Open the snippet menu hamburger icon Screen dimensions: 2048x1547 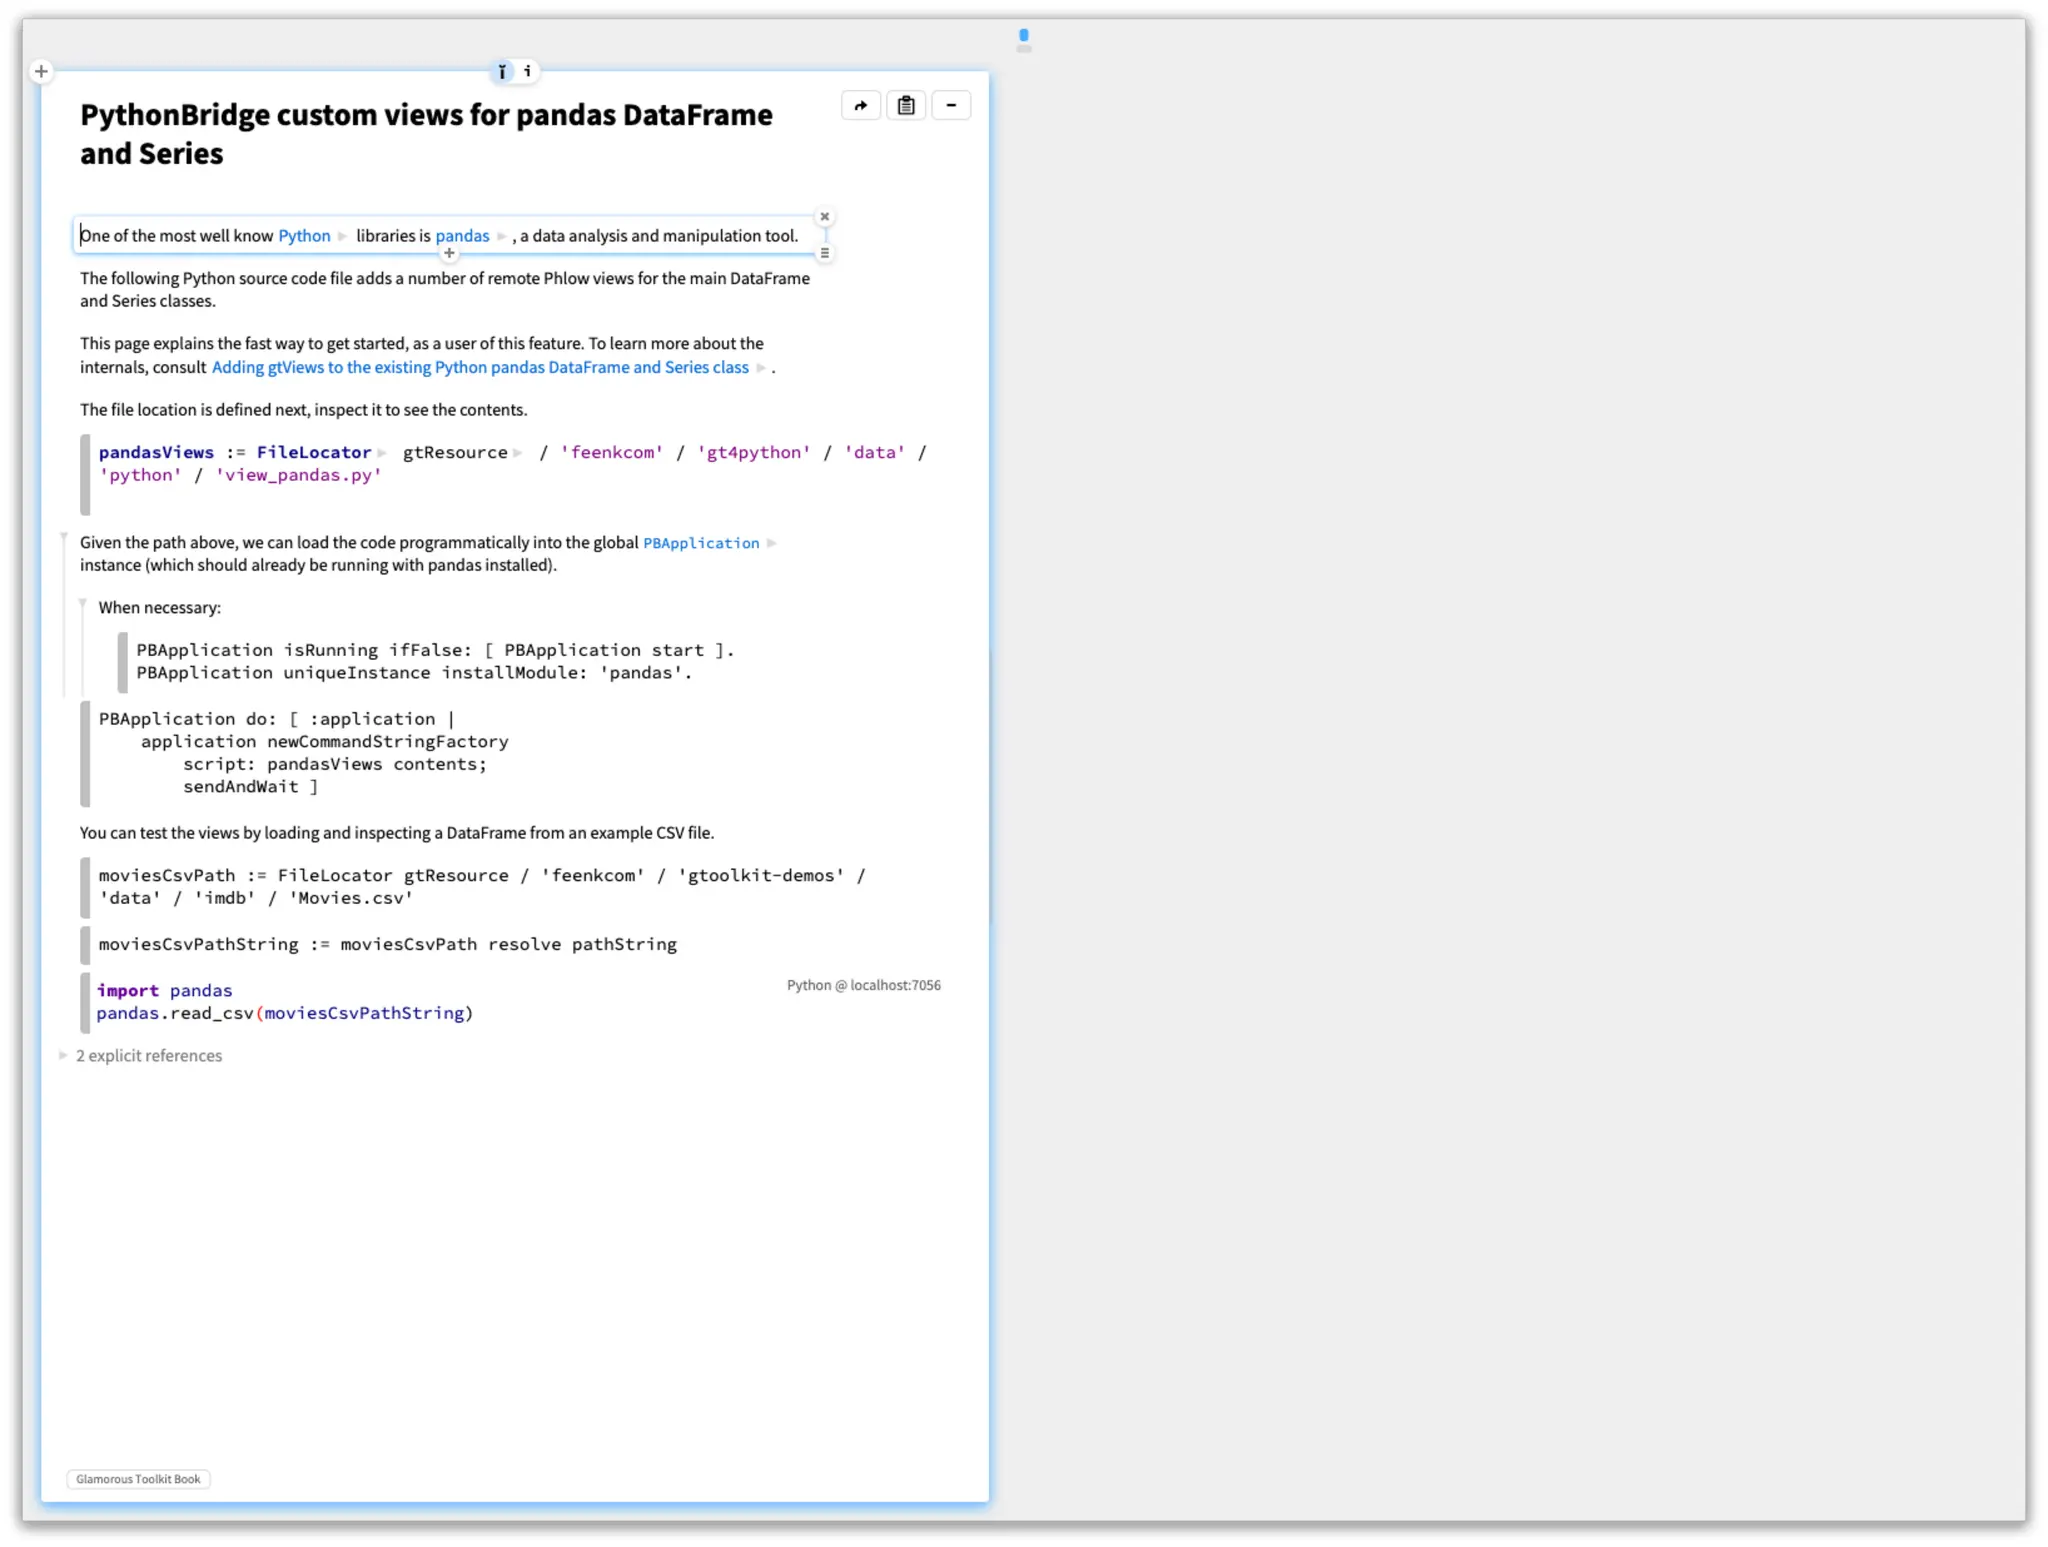[825, 254]
